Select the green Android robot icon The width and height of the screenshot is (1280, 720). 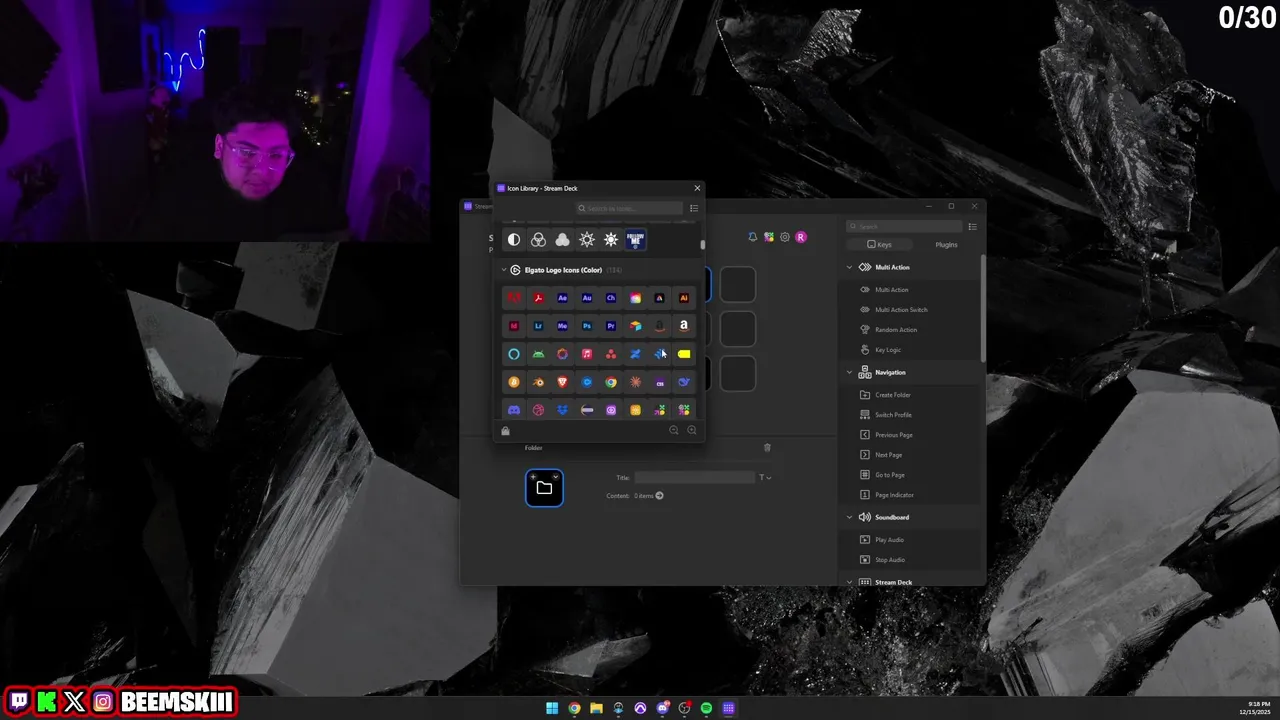coord(538,354)
